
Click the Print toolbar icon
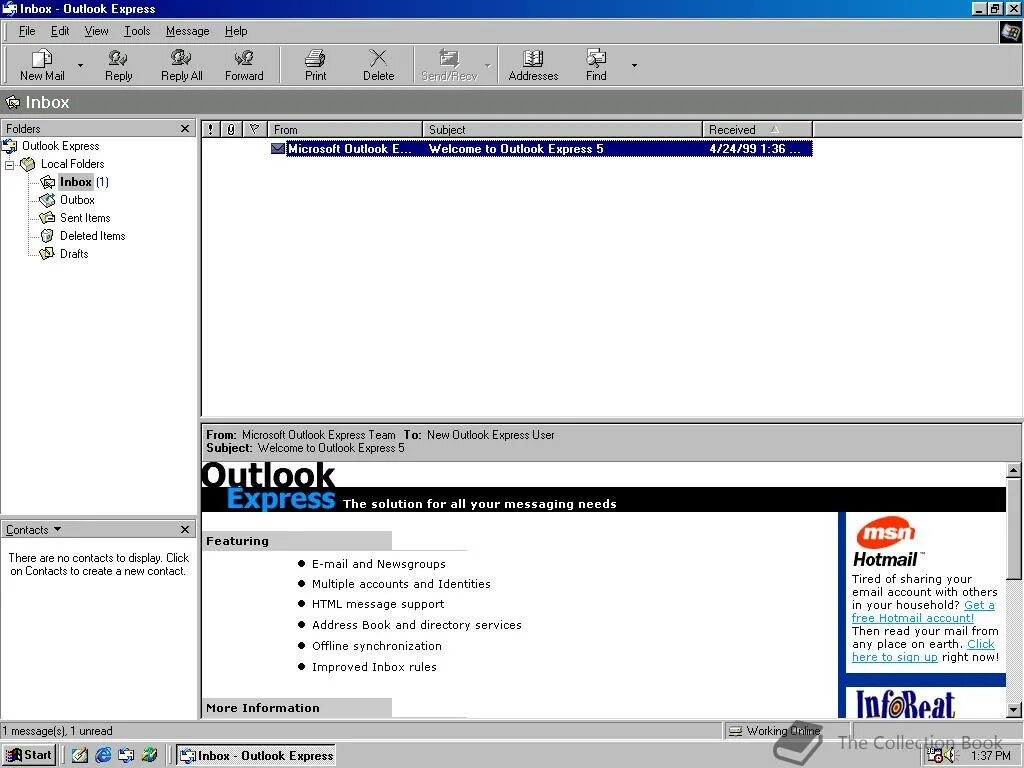tap(315, 65)
